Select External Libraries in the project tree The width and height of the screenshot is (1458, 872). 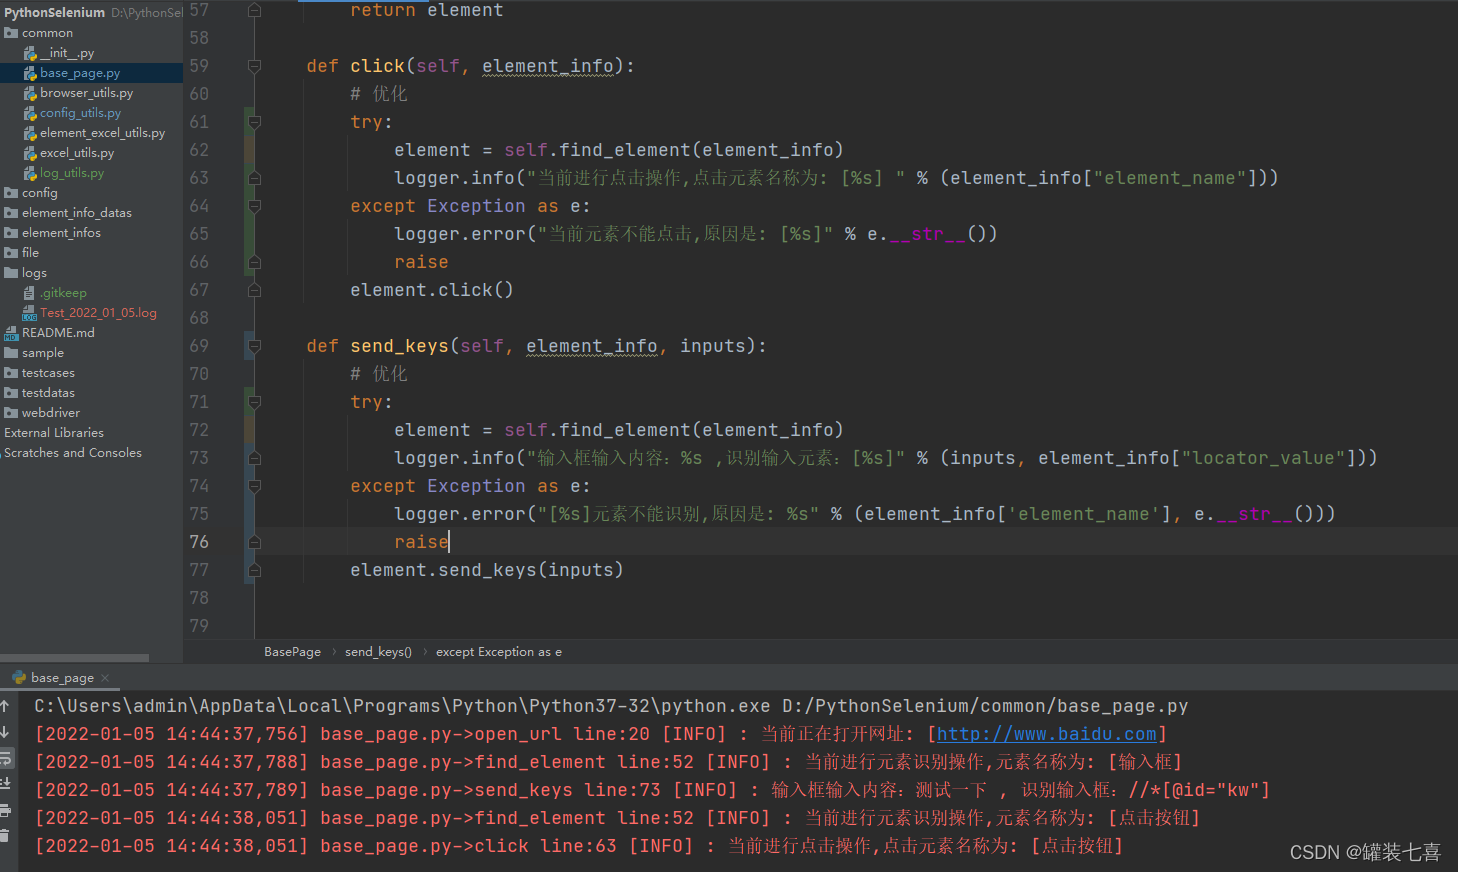(54, 433)
